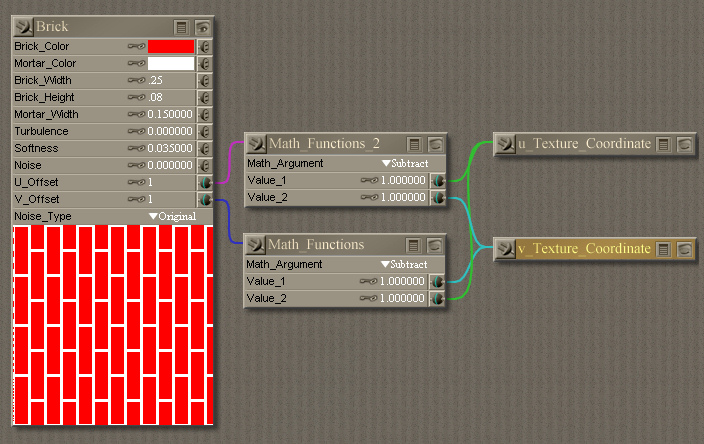The width and height of the screenshot is (704, 444).
Task: Open the Mortar_Color white swatch
Action: 171,63
